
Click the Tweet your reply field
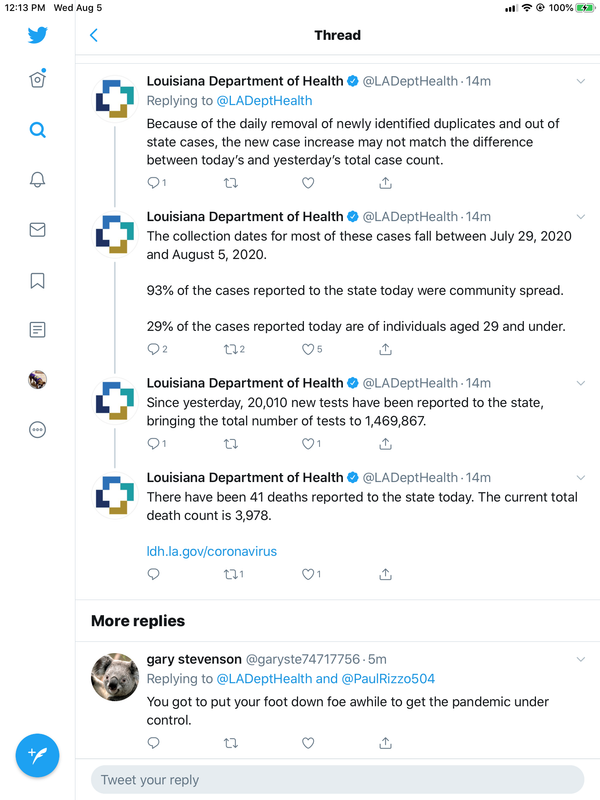337,780
